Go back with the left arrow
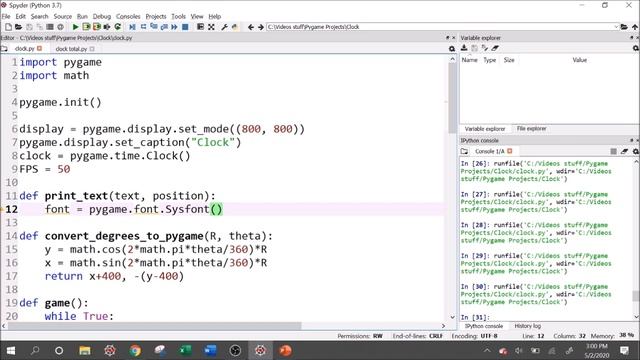 coord(251,27)
